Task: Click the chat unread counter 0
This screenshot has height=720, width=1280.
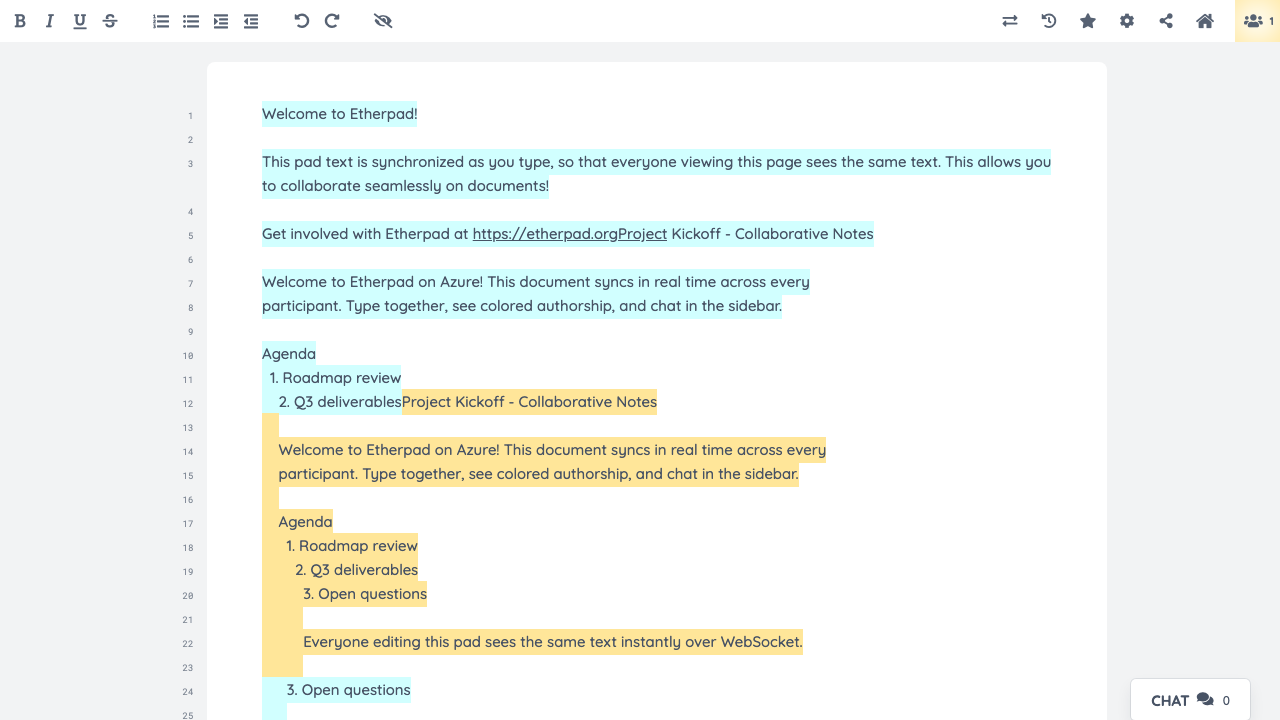Action: click(x=1226, y=701)
